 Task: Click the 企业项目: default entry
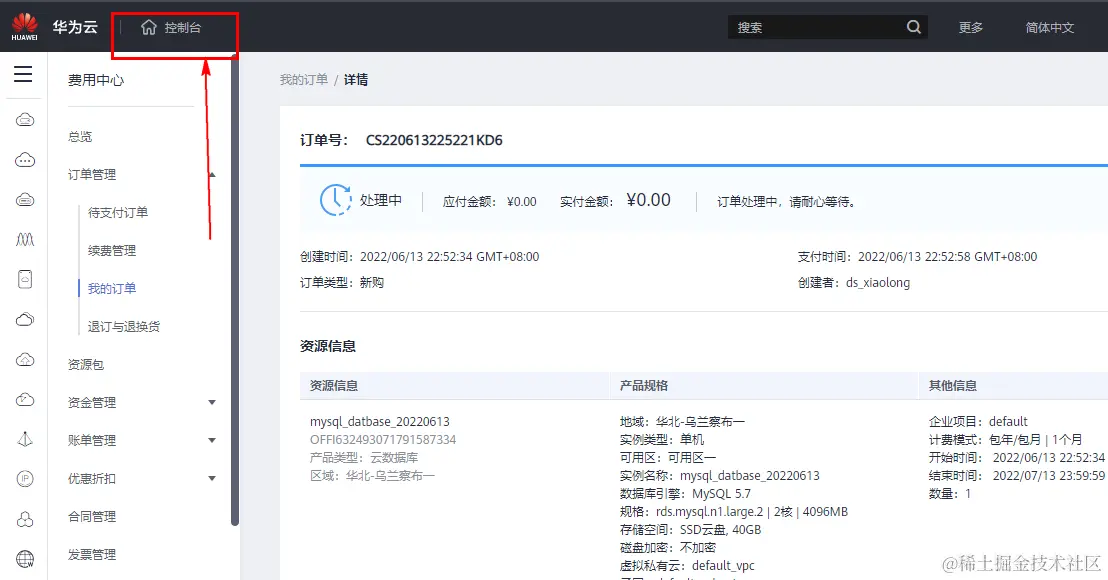click(x=978, y=422)
